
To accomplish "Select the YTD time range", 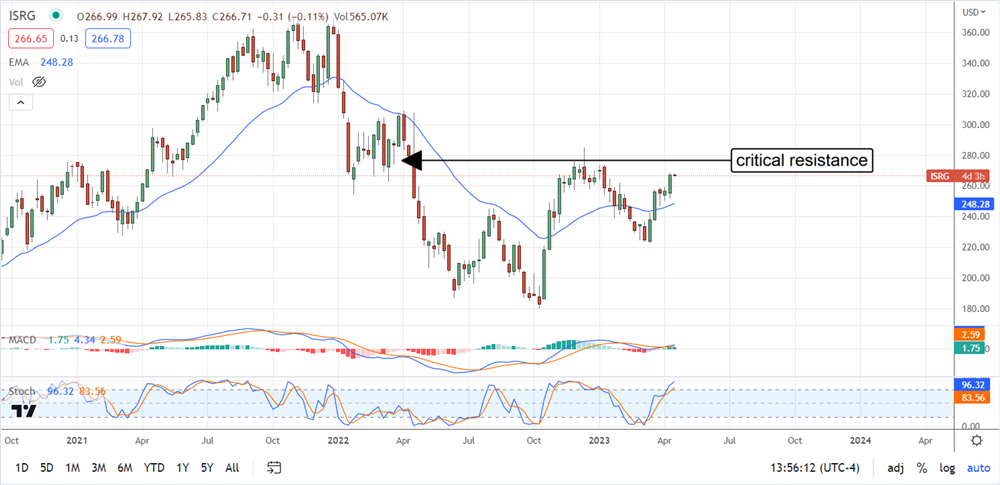I will 154,468.
